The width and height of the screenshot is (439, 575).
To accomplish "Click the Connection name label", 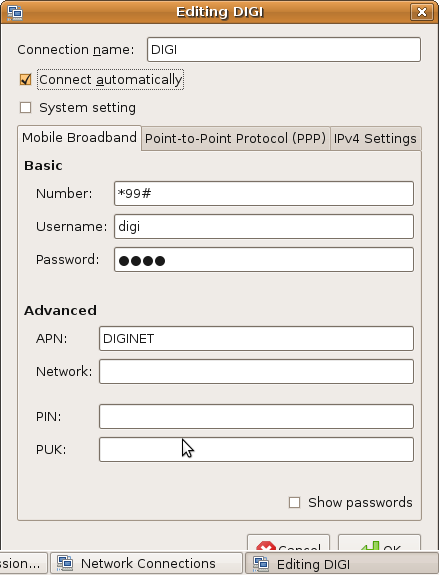I will click(x=76, y=50).
